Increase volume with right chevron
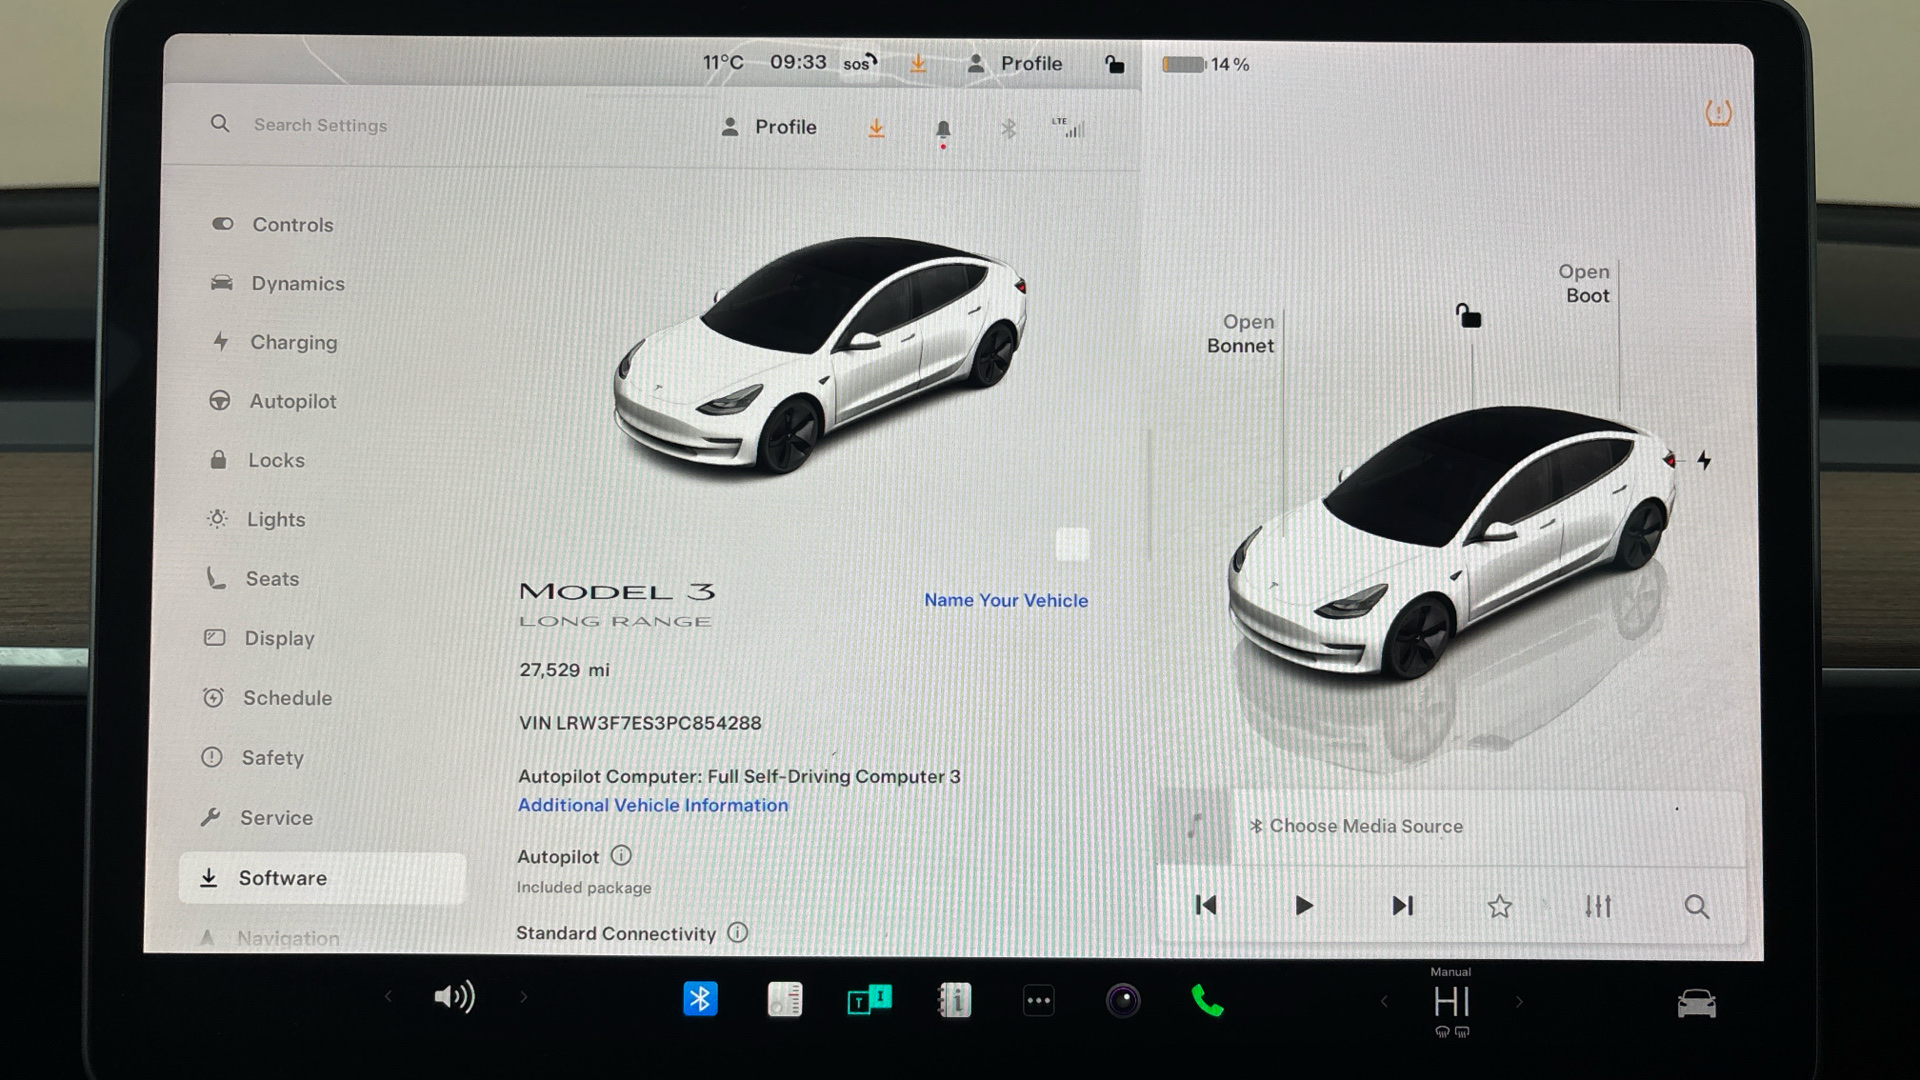 point(523,997)
